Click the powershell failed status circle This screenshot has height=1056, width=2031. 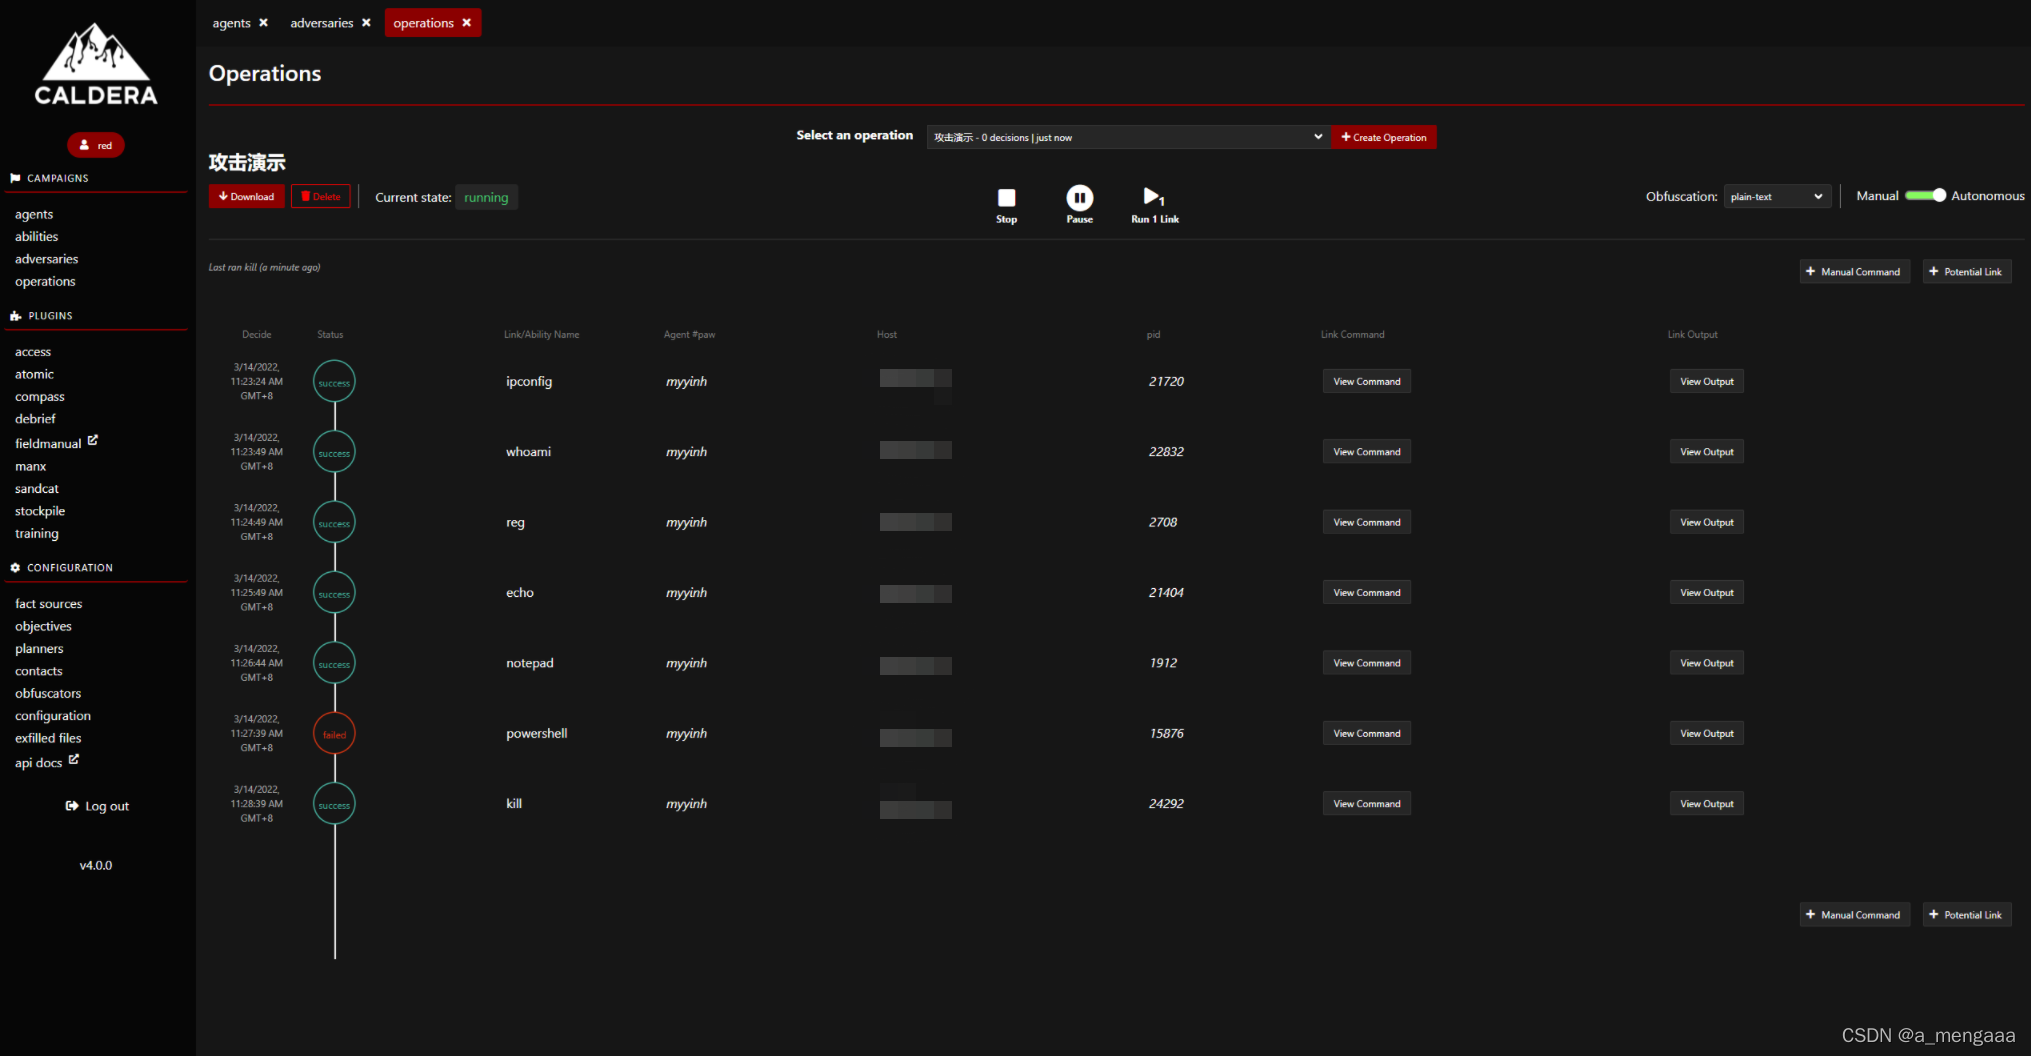coord(334,734)
